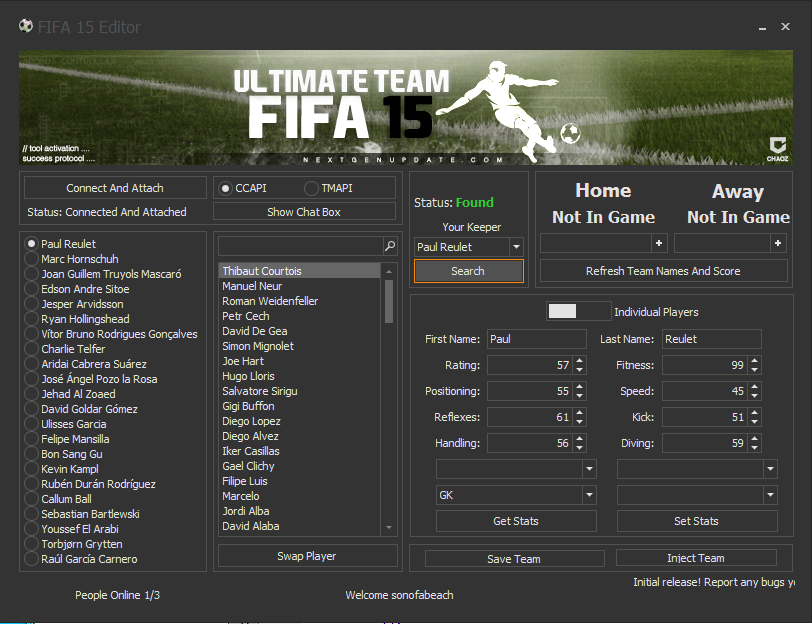Open empty dropdown above GK
This screenshot has height=624, width=812.
click(x=589, y=469)
